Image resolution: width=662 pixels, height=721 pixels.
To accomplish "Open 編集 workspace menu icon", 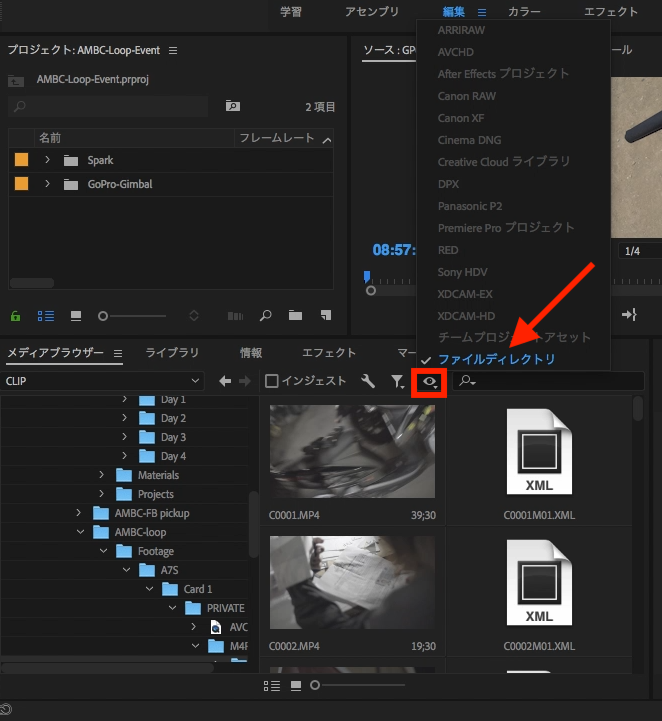I will pyautogui.click(x=482, y=12).
